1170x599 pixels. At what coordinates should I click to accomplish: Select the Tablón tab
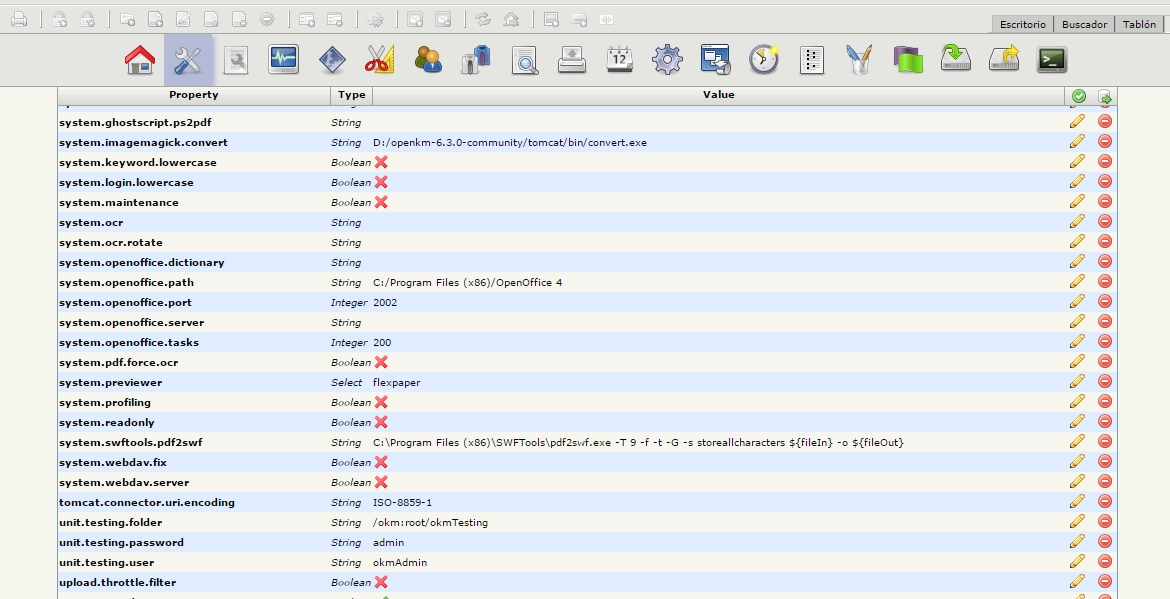pyautogui.click(x=1139, y=24)
